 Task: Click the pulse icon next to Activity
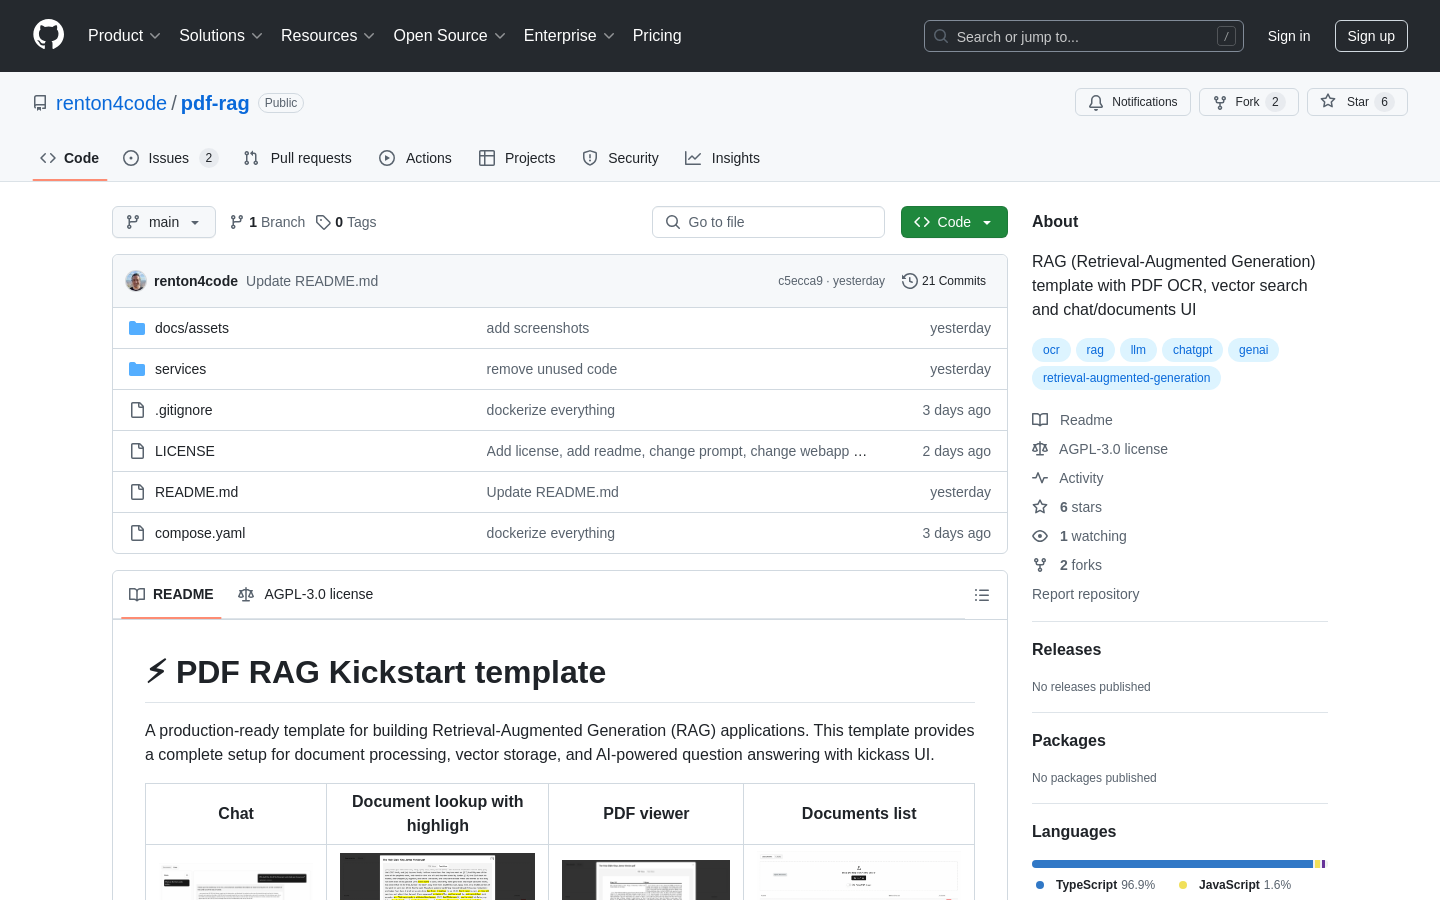click(1040, 478)
